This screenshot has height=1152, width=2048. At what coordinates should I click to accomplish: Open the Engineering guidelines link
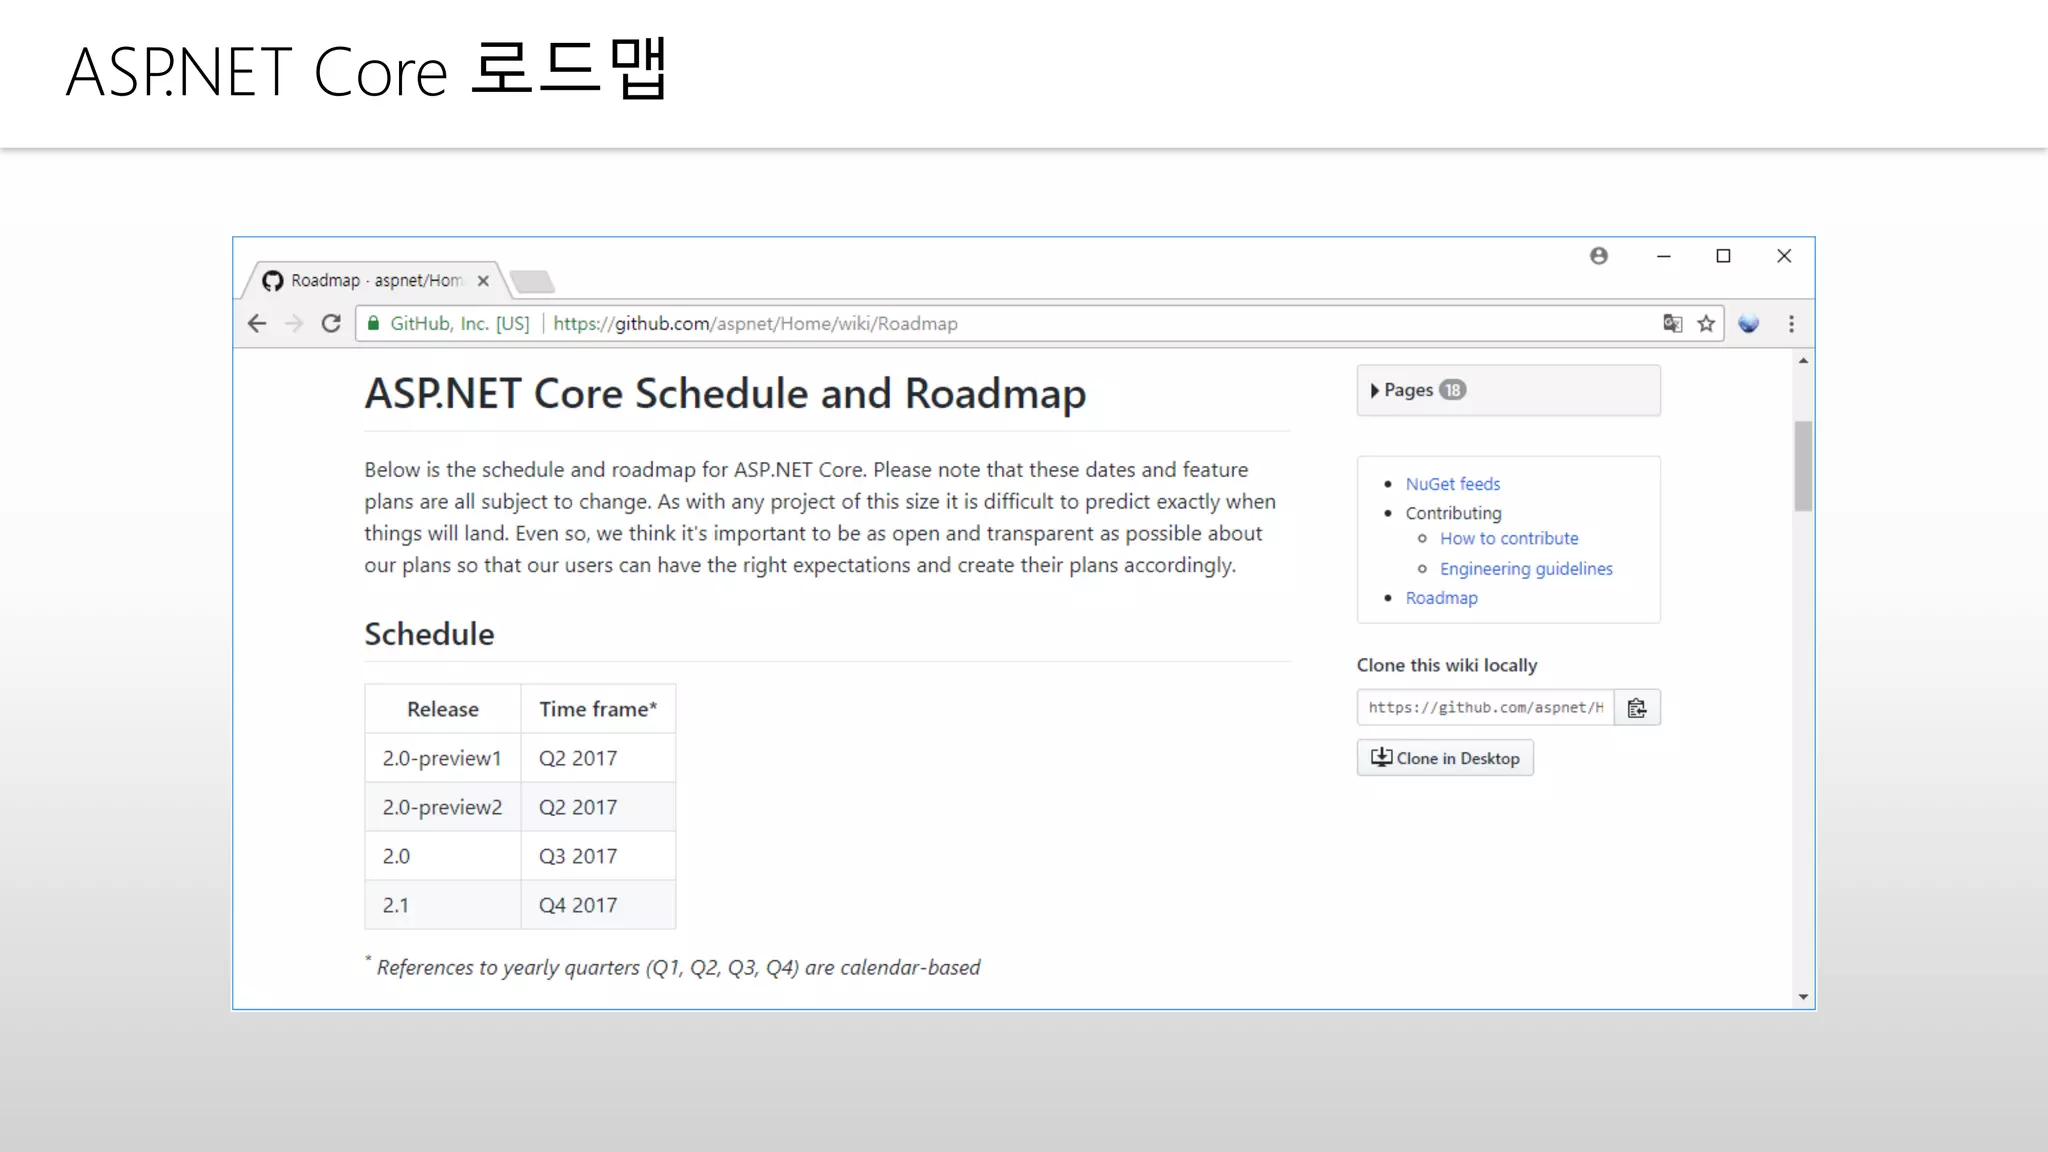coord(1526,568)
